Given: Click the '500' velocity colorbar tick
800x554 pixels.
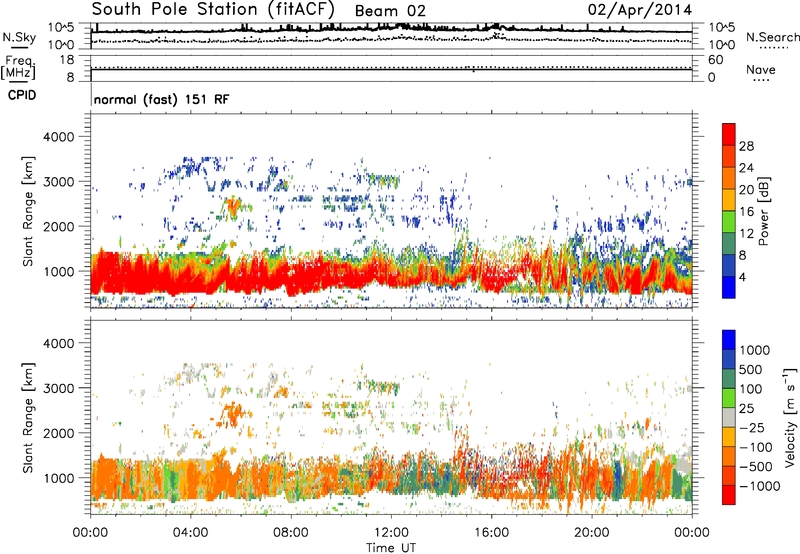Looking at the screenshot, I should tap(751, 370).
